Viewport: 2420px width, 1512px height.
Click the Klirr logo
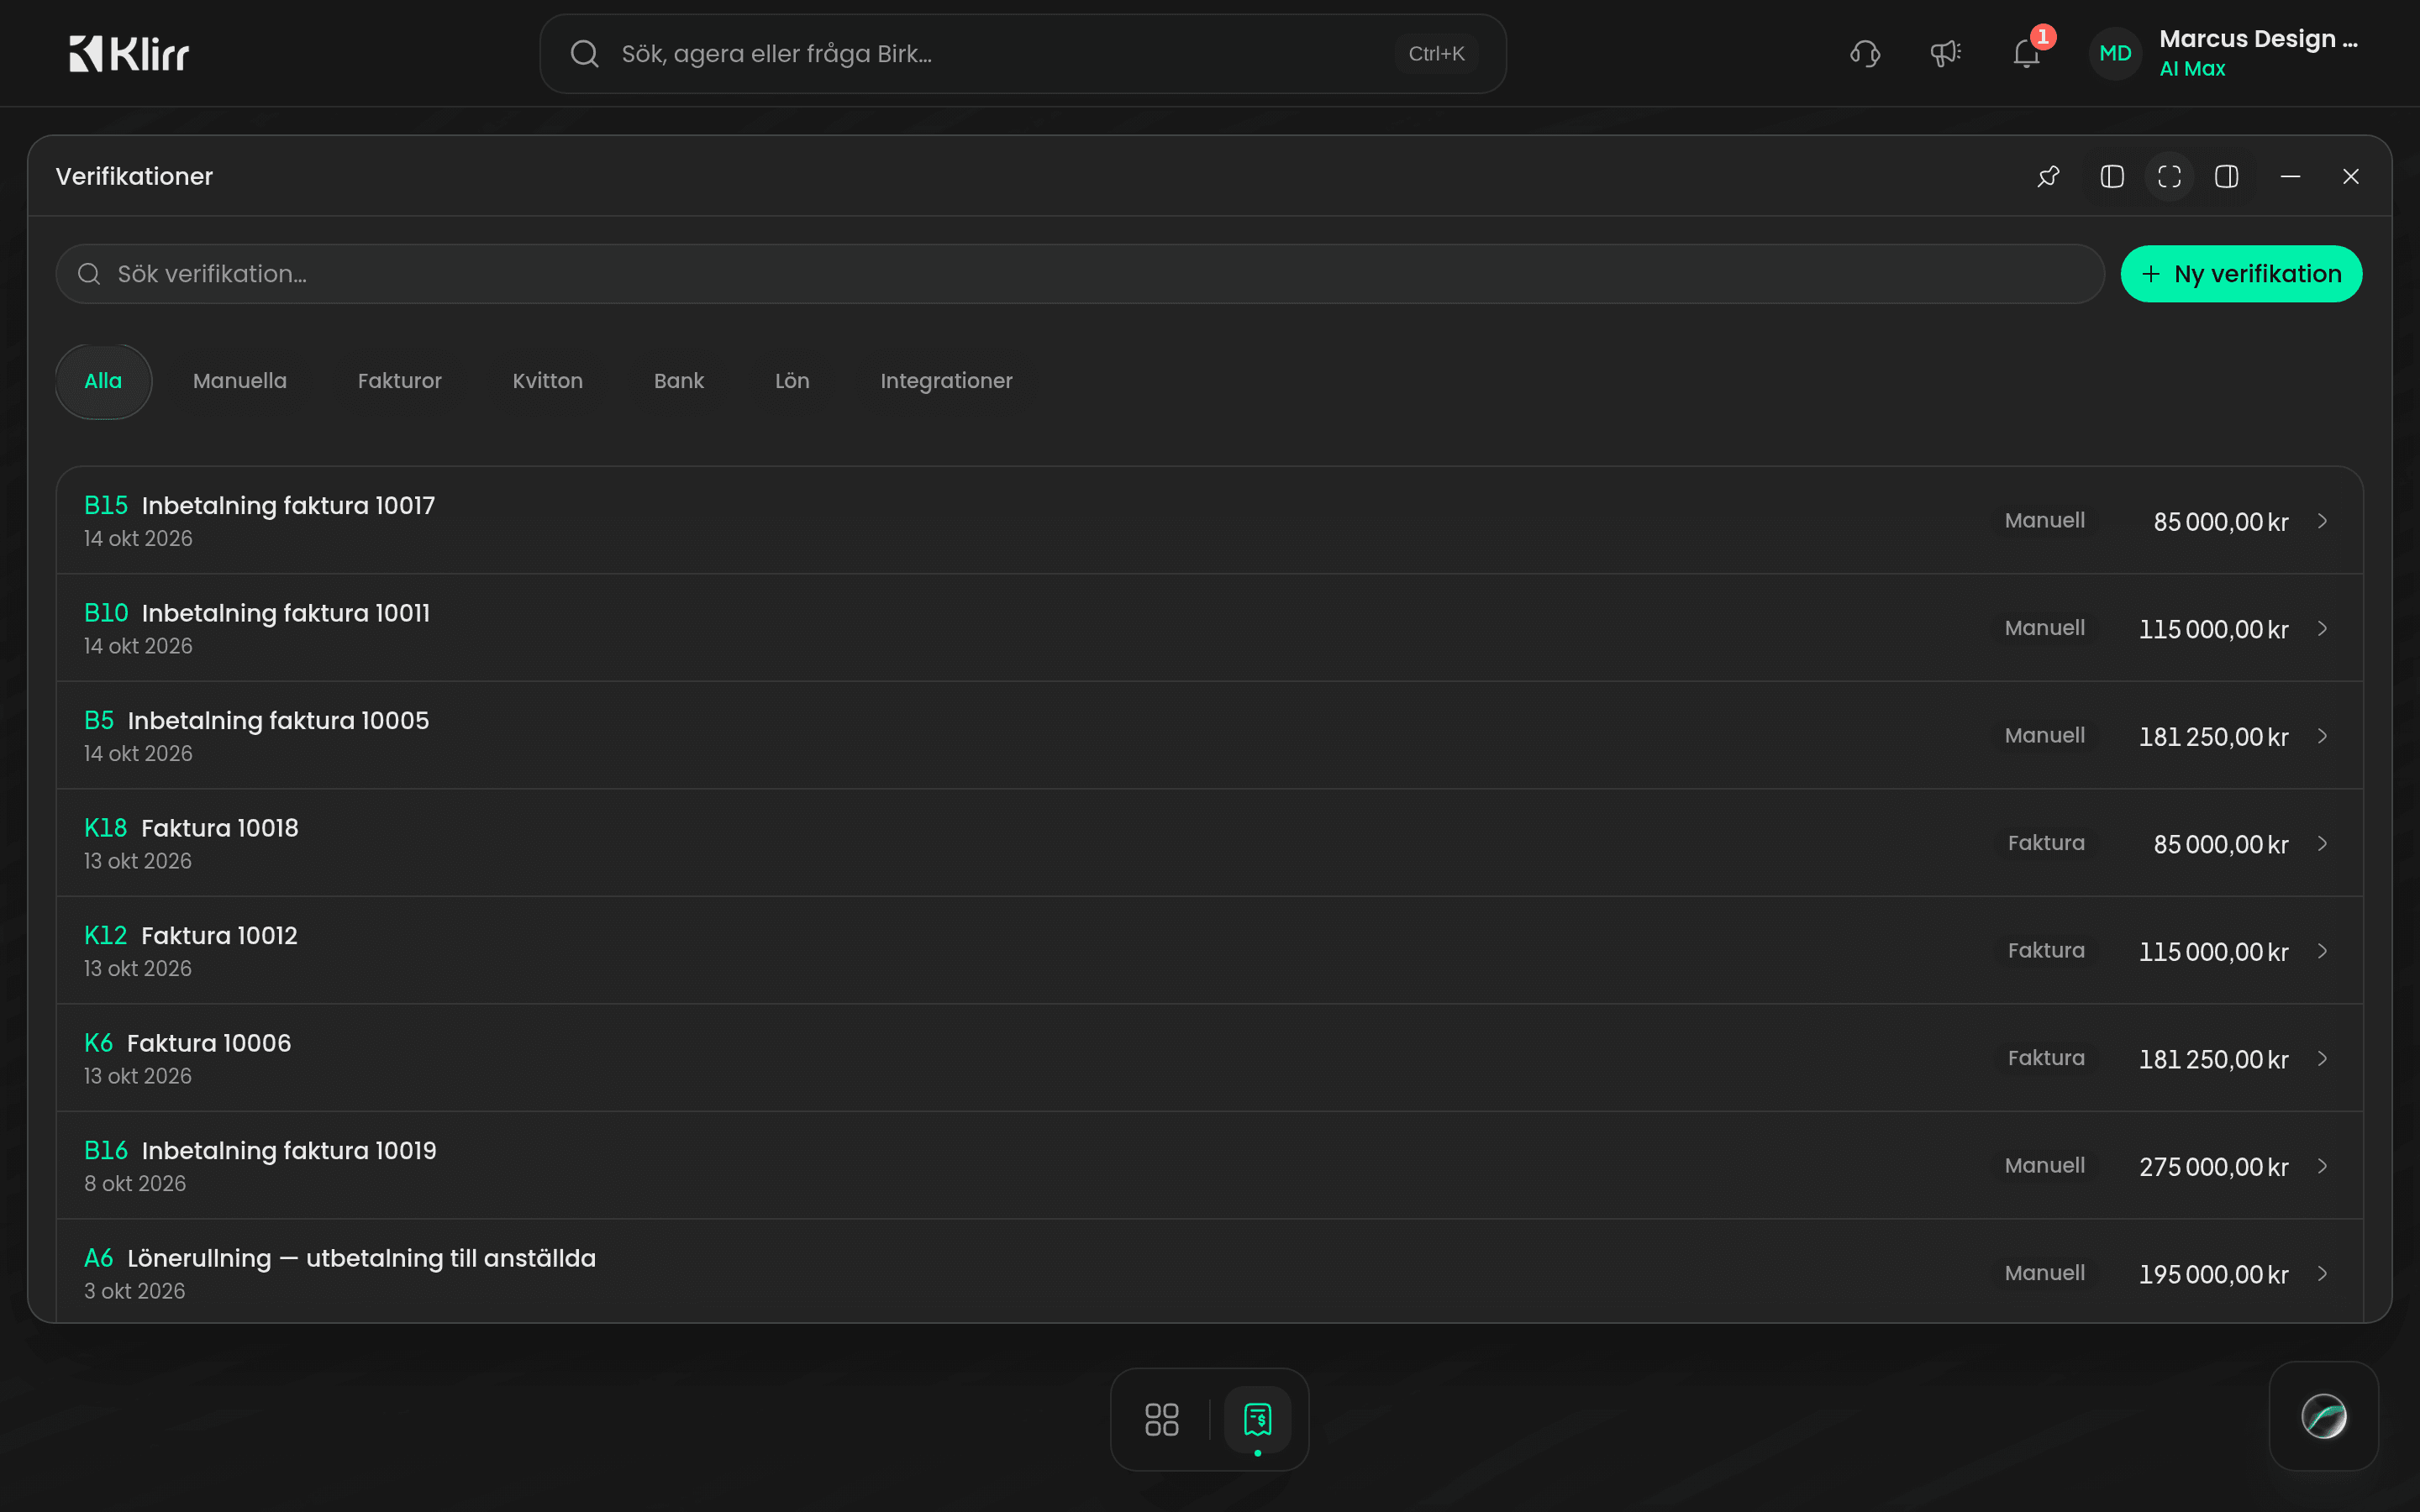pos(129,54)
